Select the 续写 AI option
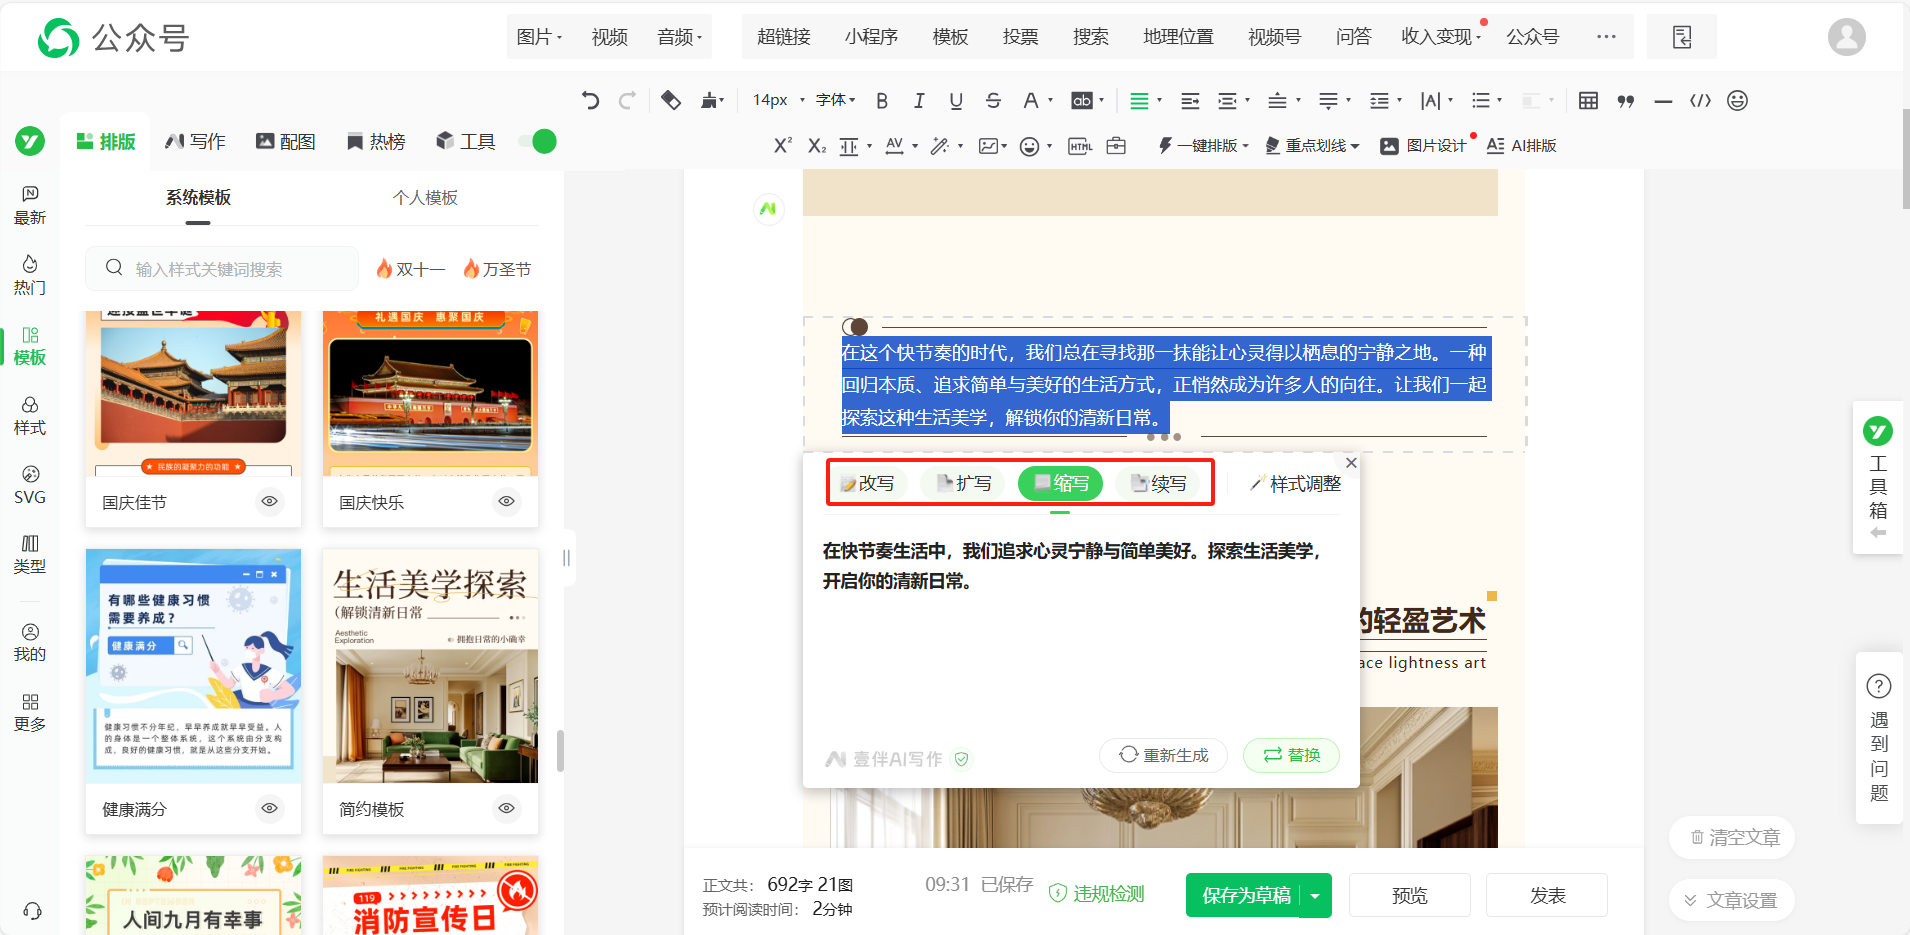This screenshot has width=1910, height=935. 1159,484
